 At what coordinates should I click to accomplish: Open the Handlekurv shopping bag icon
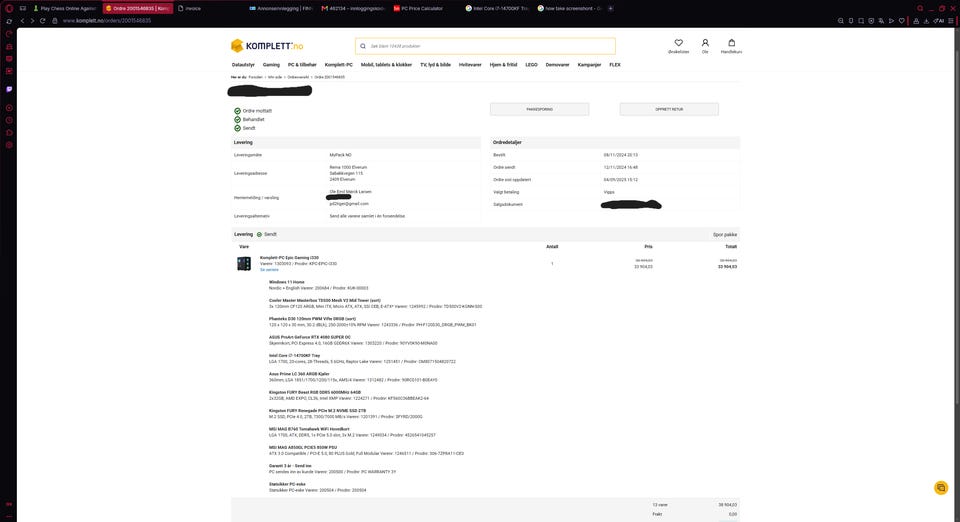732,43
